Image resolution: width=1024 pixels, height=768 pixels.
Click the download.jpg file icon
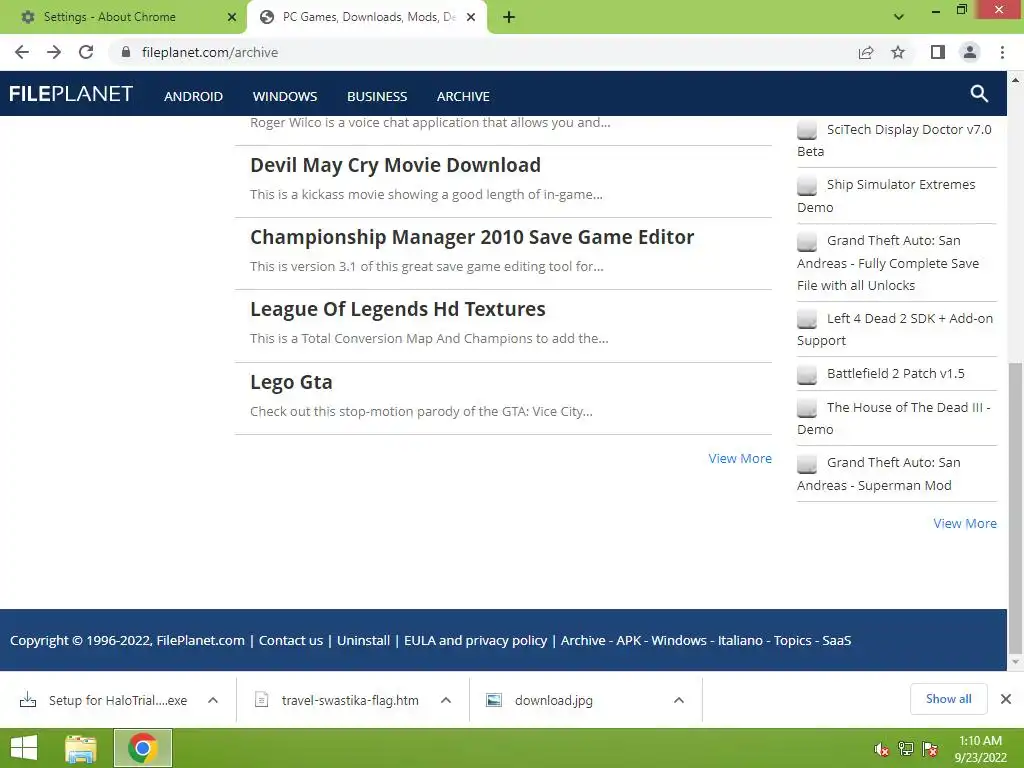tap(494, 700)
